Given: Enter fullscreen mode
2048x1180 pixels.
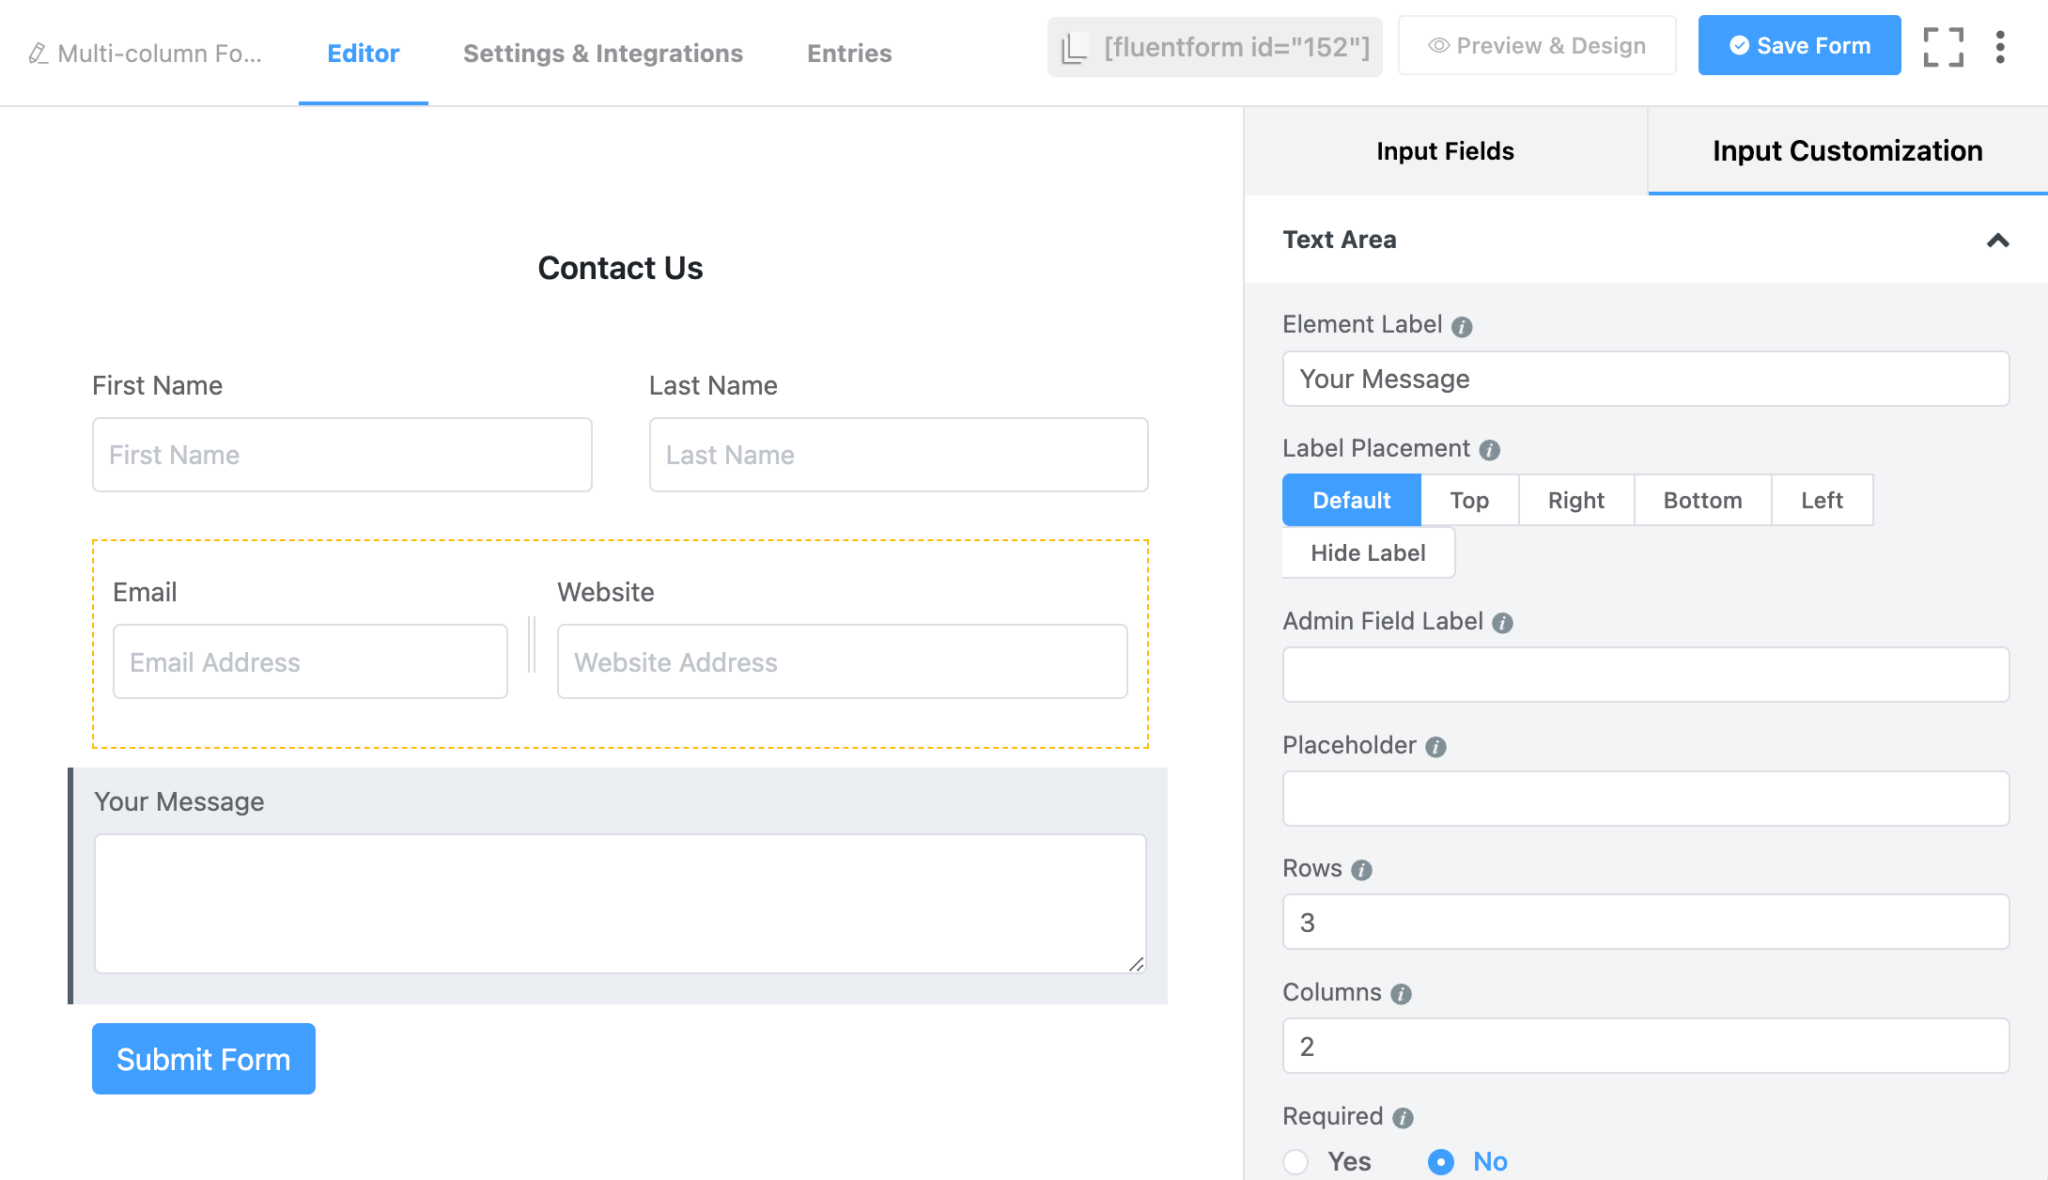Looking at the screenshot, I should tap(1942, 46).
